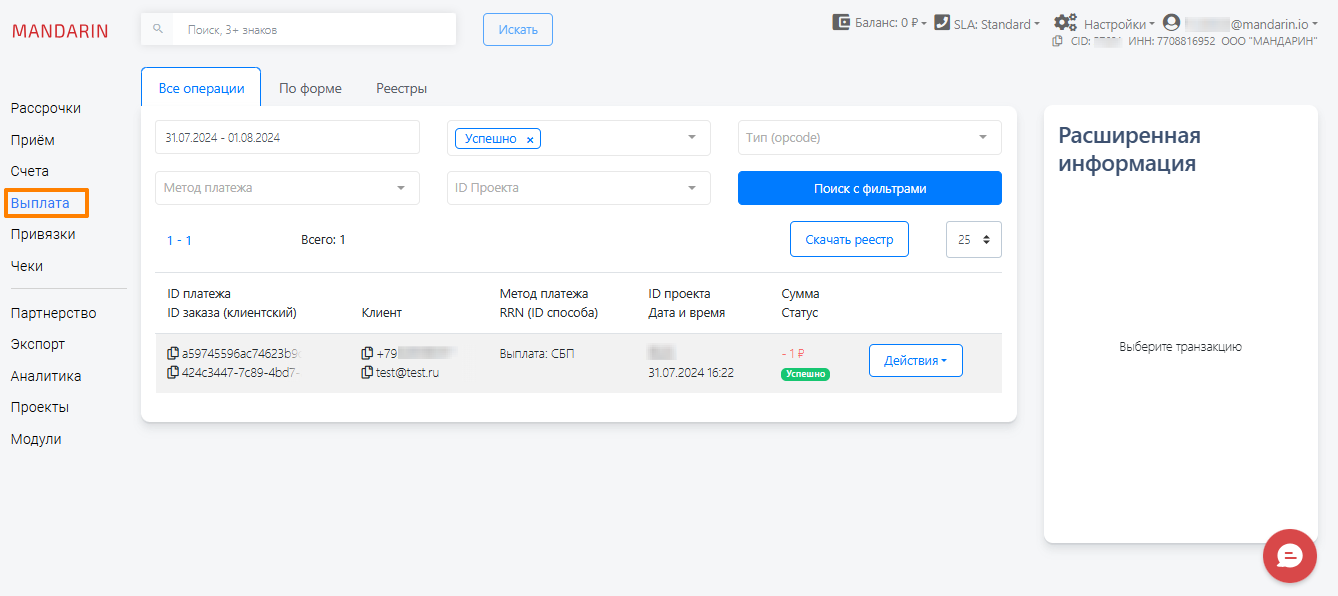Screen dimensions: 1338x596
Task: Click the date range input field
Action: (x=287, y=138)
